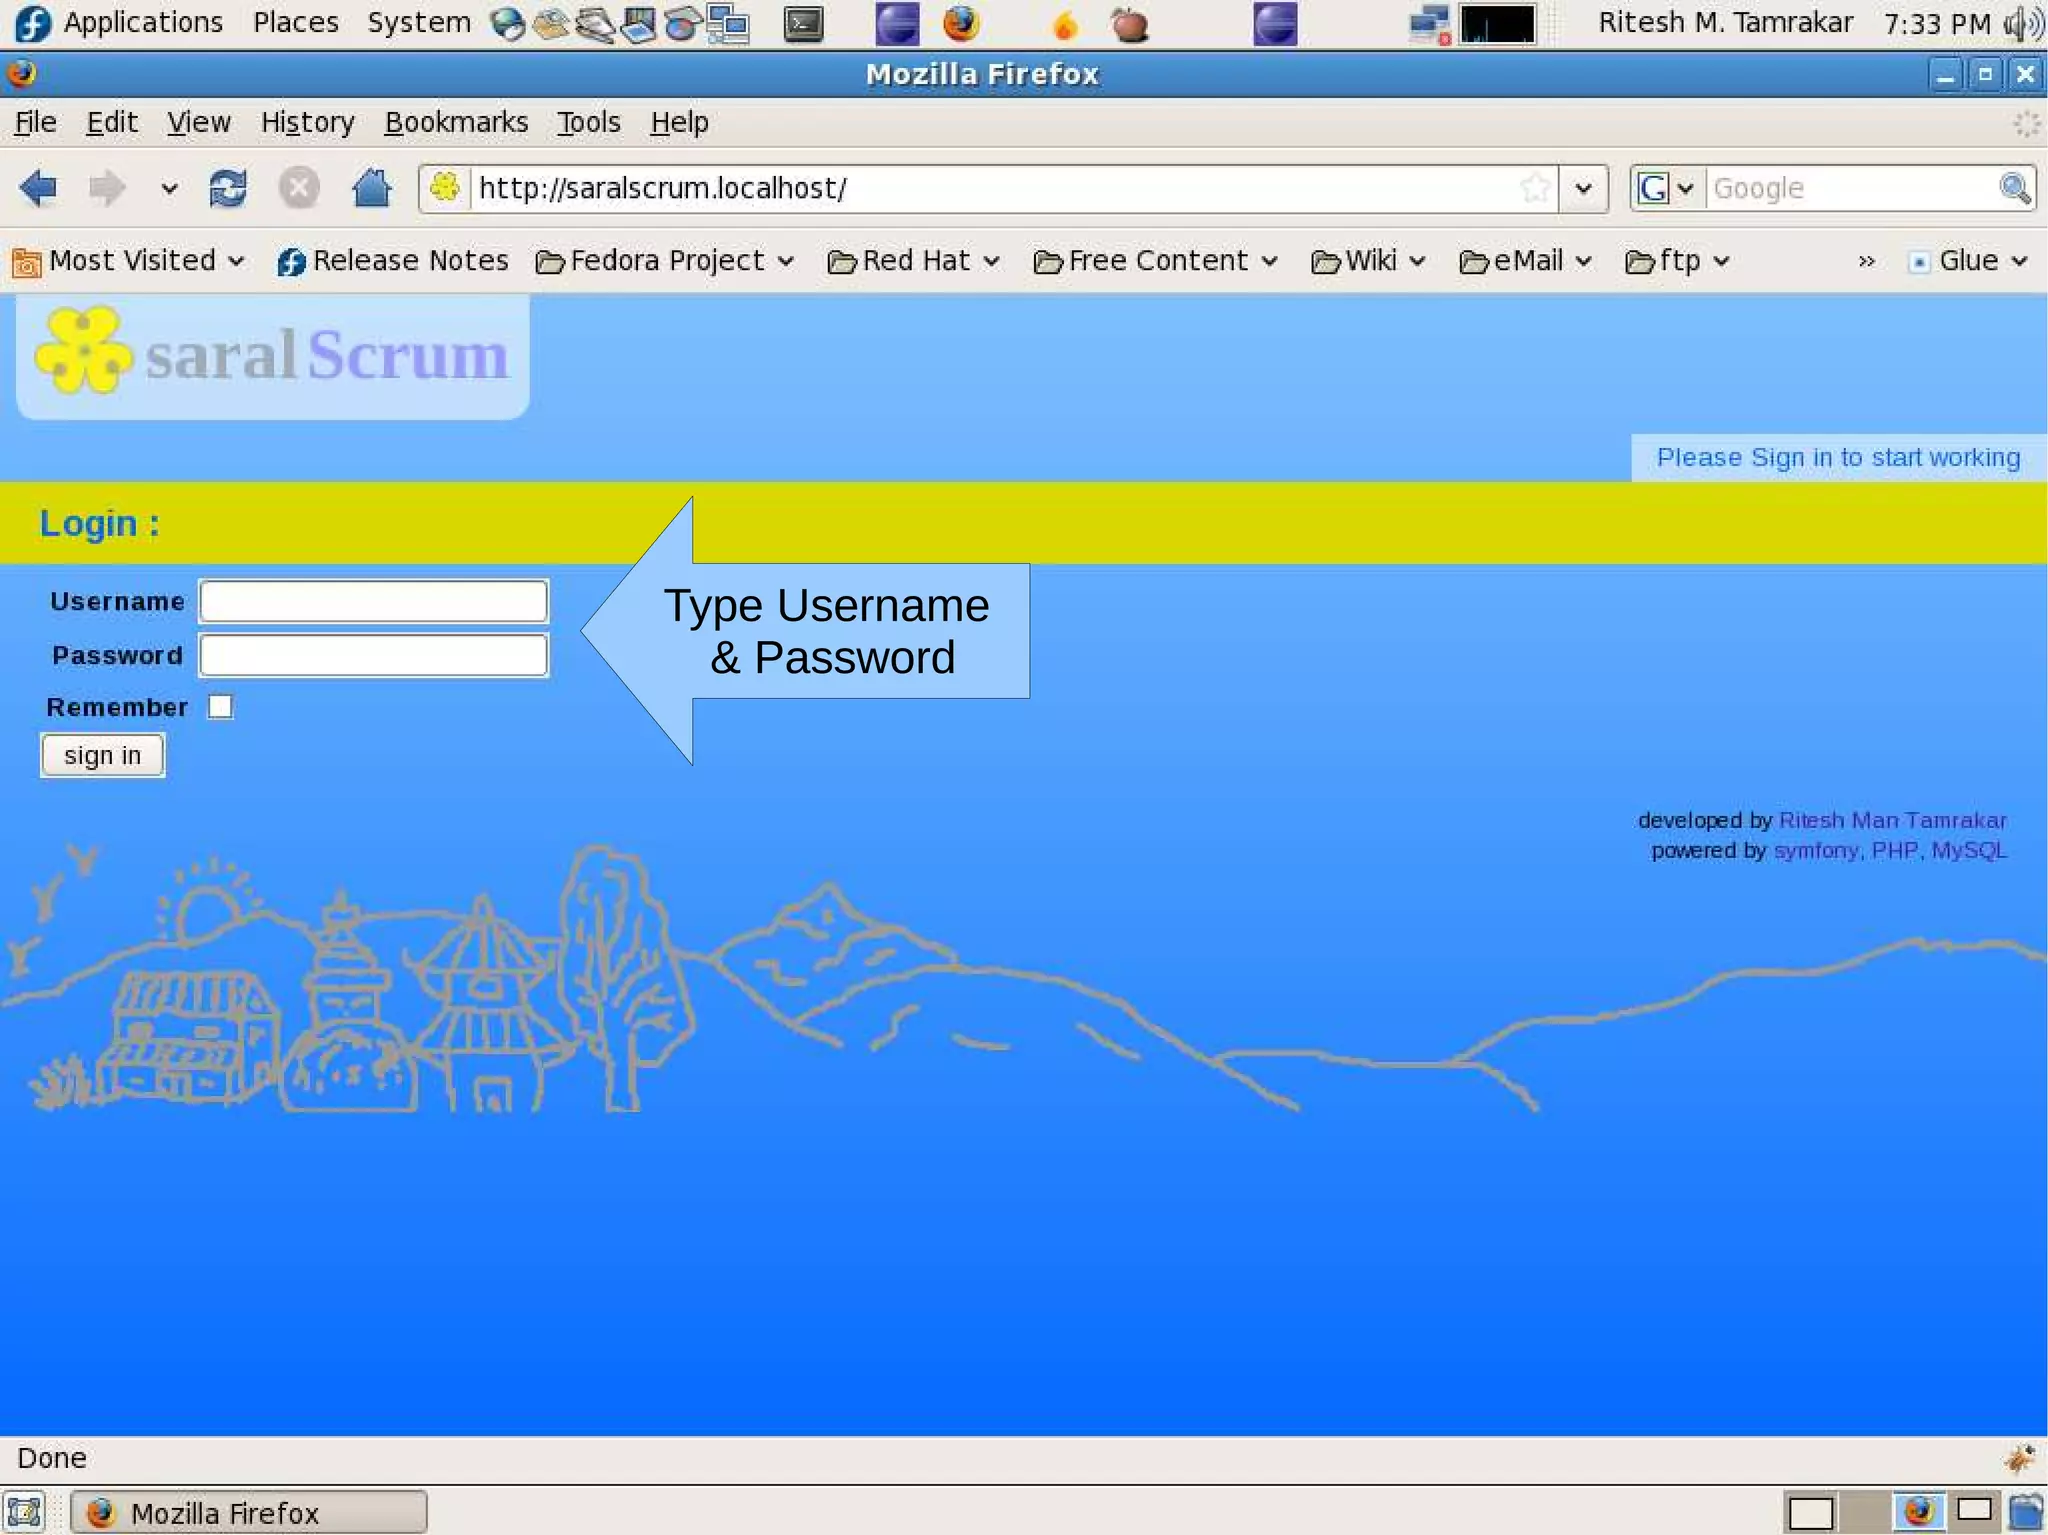The width and height of the screenshot is (2048, 1535).
Task: Click into the Username input field
Action: [x=373, y=601]
